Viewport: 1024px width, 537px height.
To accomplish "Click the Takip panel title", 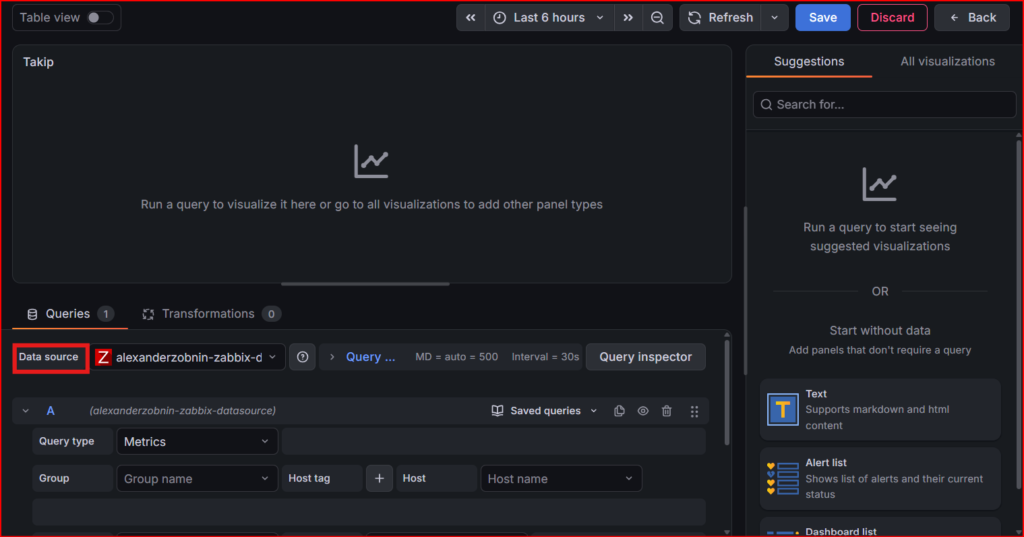I will pyautogui.click(x=39, y=62).
